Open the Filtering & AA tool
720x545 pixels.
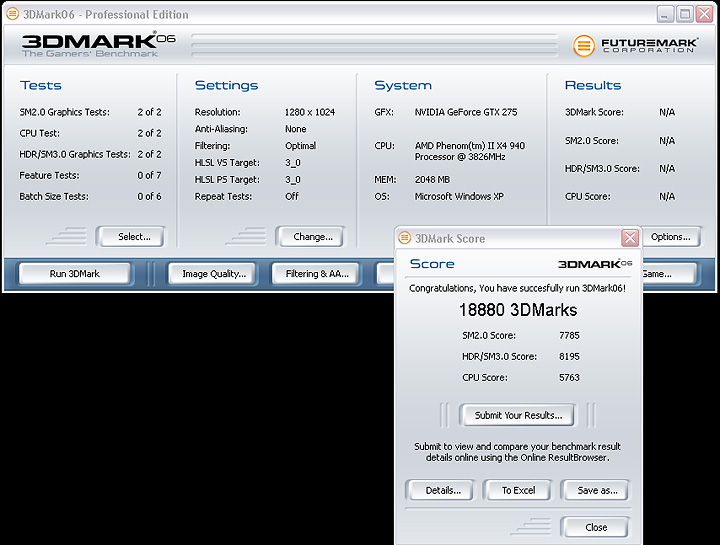317,274
